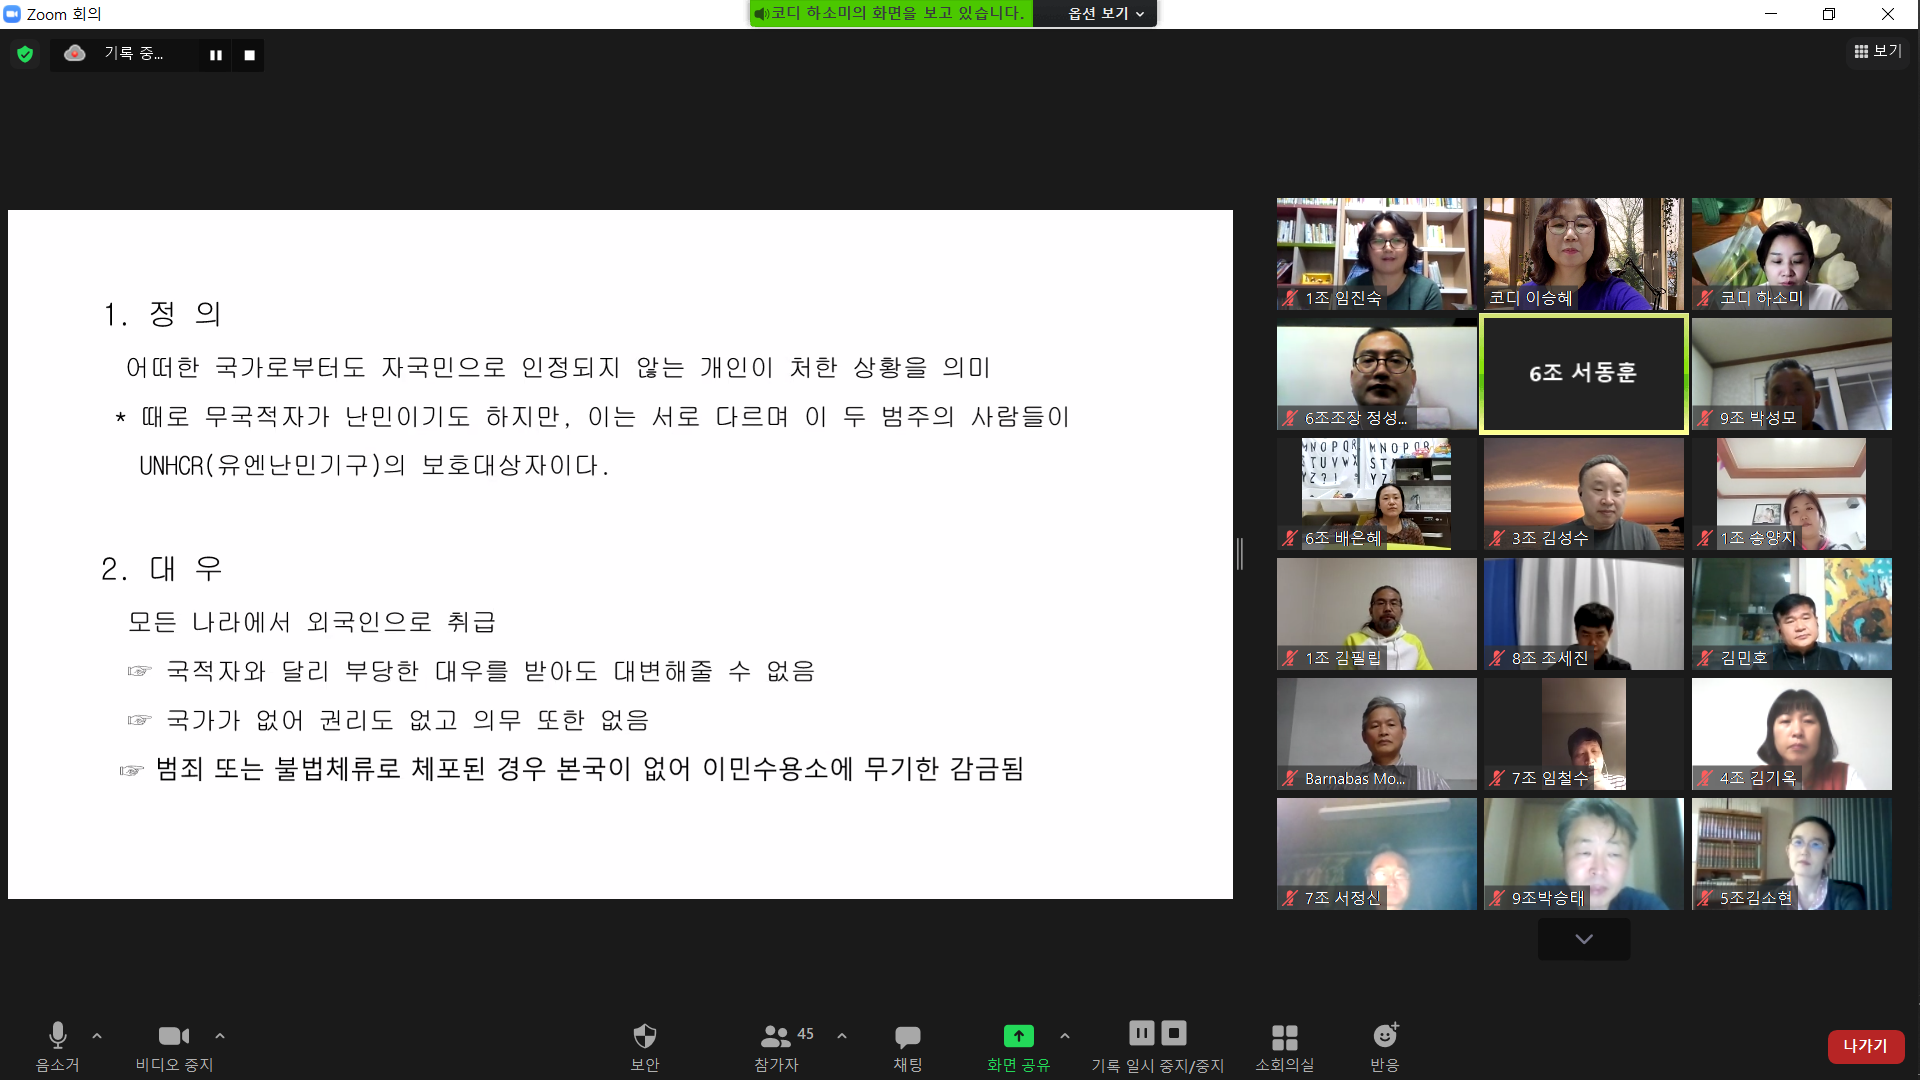Stop recording via top-left stop square
Screen dimensions: 1920x1080
pos(249,55)
